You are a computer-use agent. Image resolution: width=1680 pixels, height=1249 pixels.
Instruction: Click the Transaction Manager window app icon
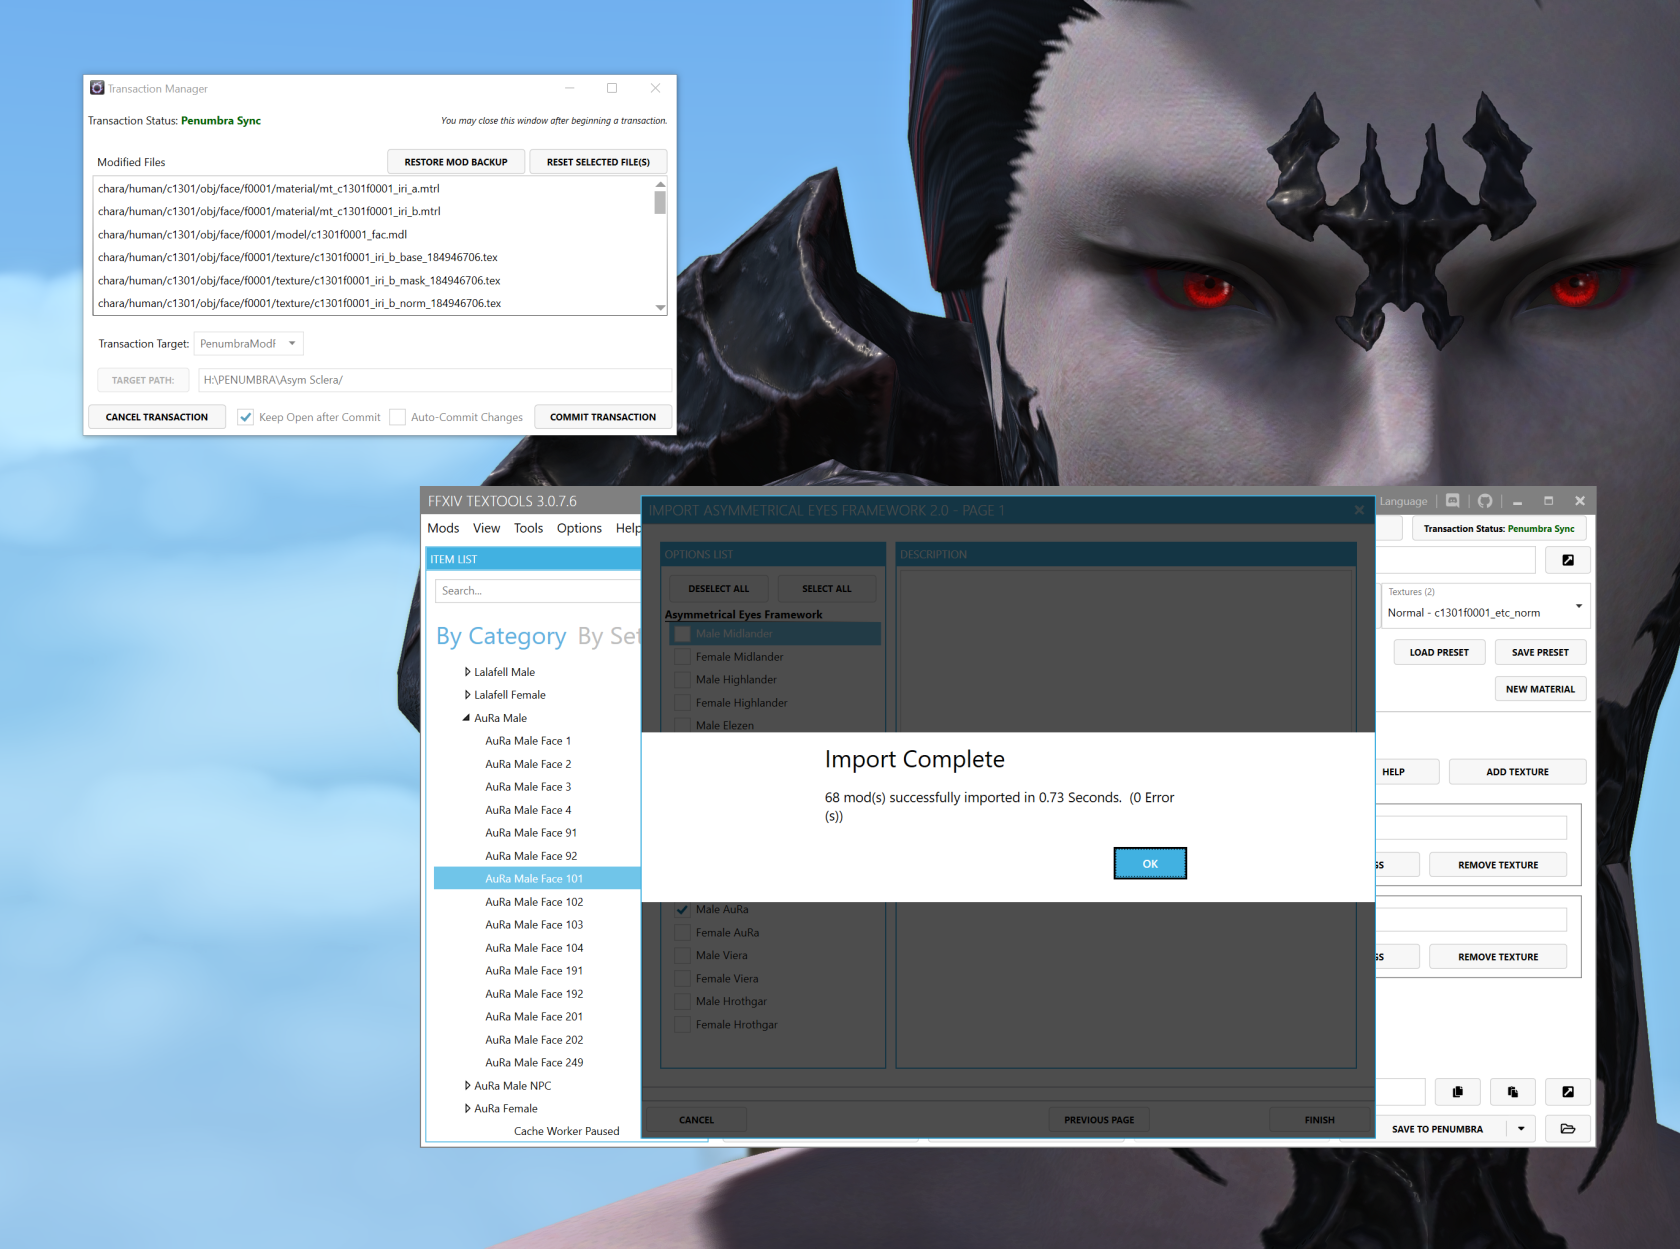pos(97,88)
